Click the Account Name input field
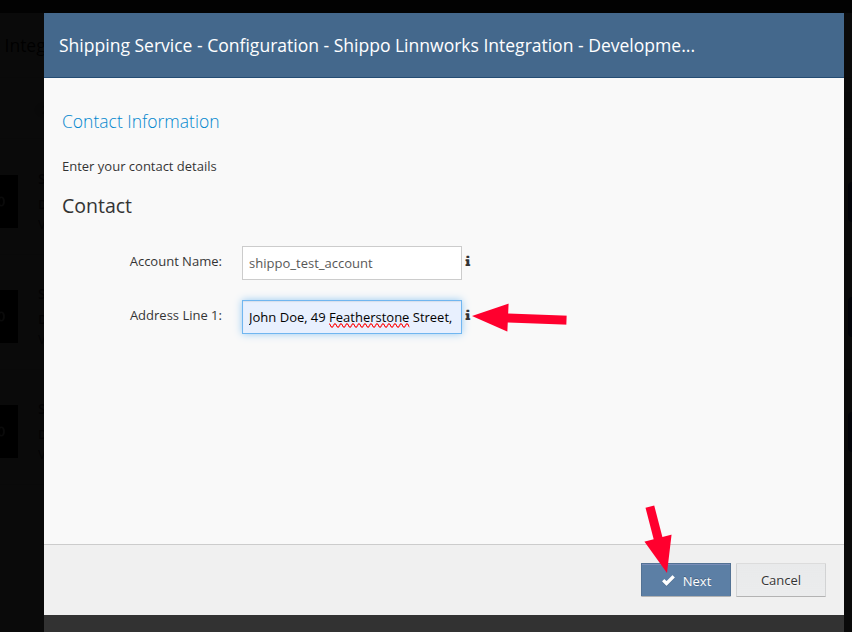The height and width of the screenshot is (632, 852). (x=352, y=263)
